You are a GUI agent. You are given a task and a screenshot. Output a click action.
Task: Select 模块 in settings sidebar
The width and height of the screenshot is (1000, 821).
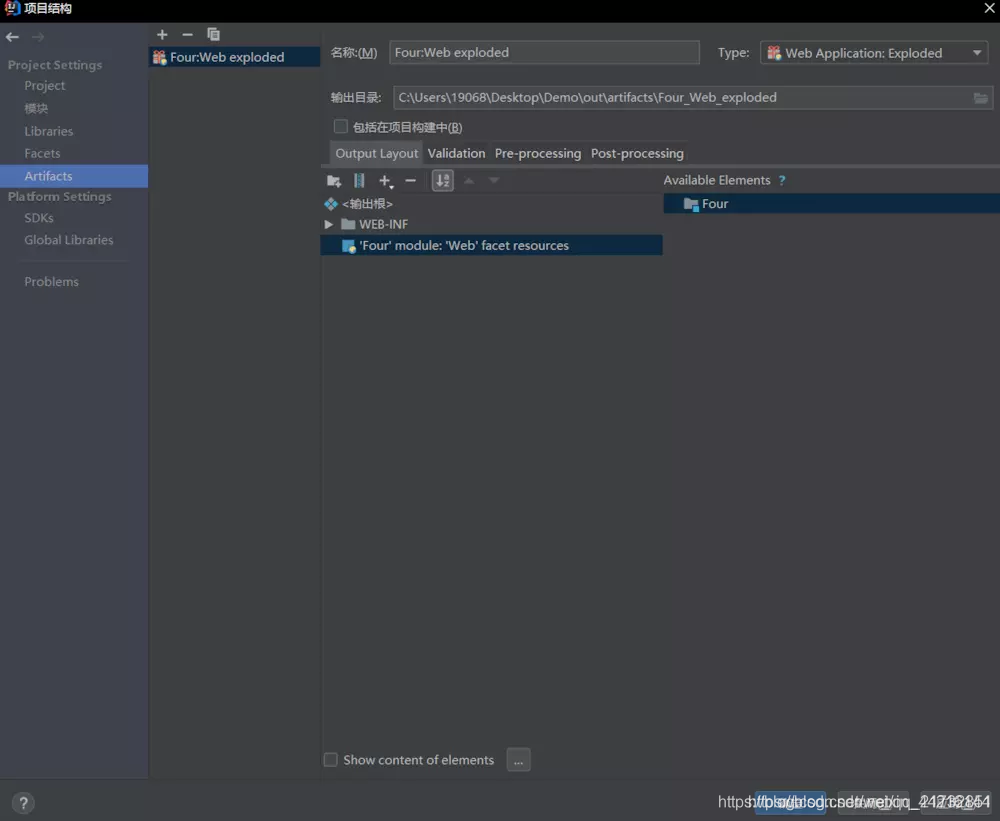pyautogui.click(x=36, y=108)
